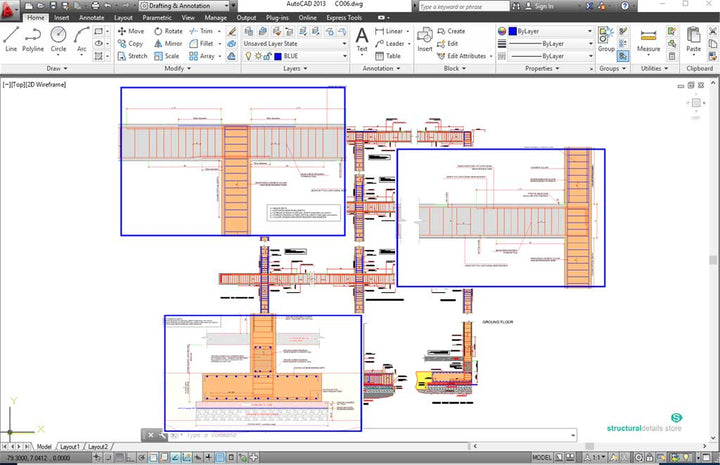Open Edit Attributes for block
The width and height of the screenshot is (720, 465).
[461, 56]
